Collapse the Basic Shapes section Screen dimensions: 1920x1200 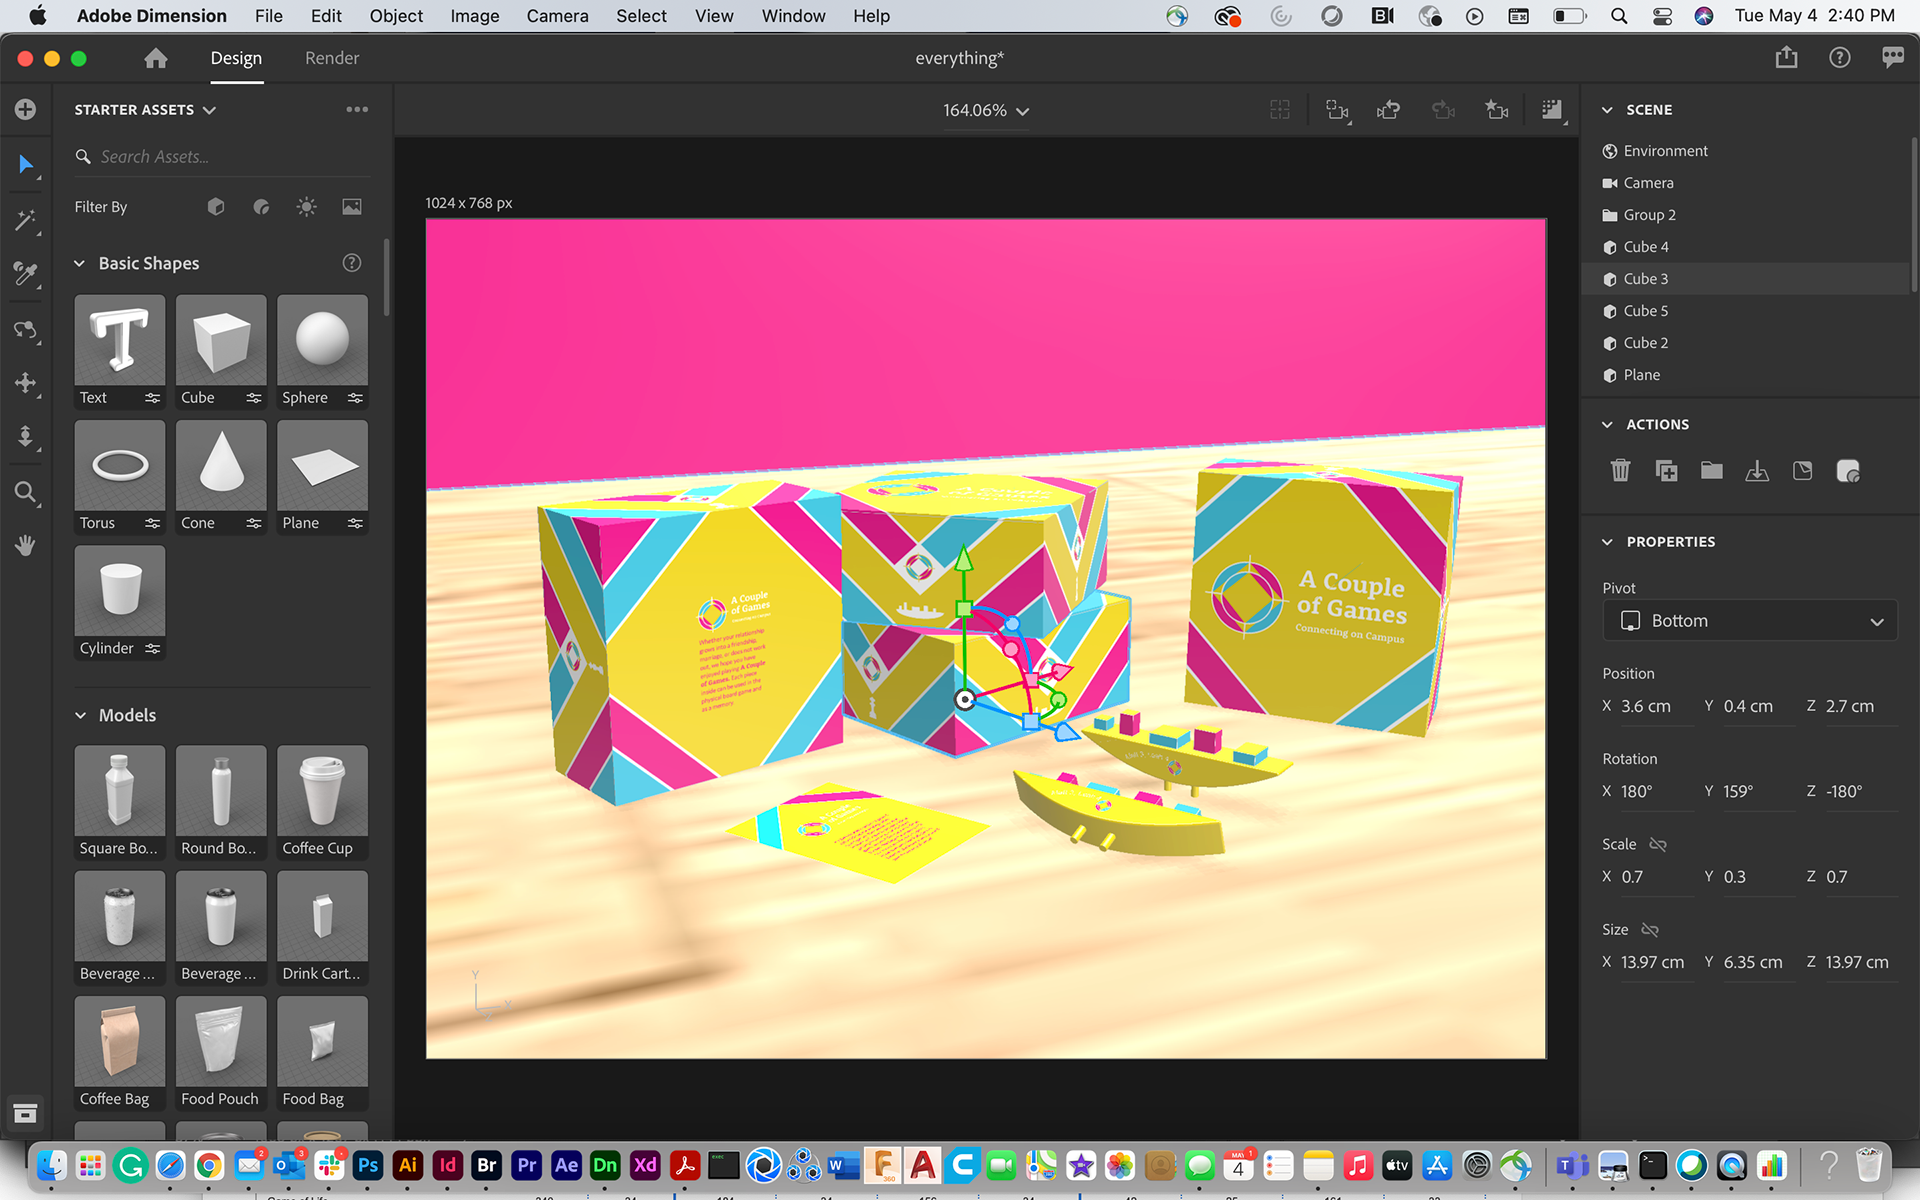80,264
